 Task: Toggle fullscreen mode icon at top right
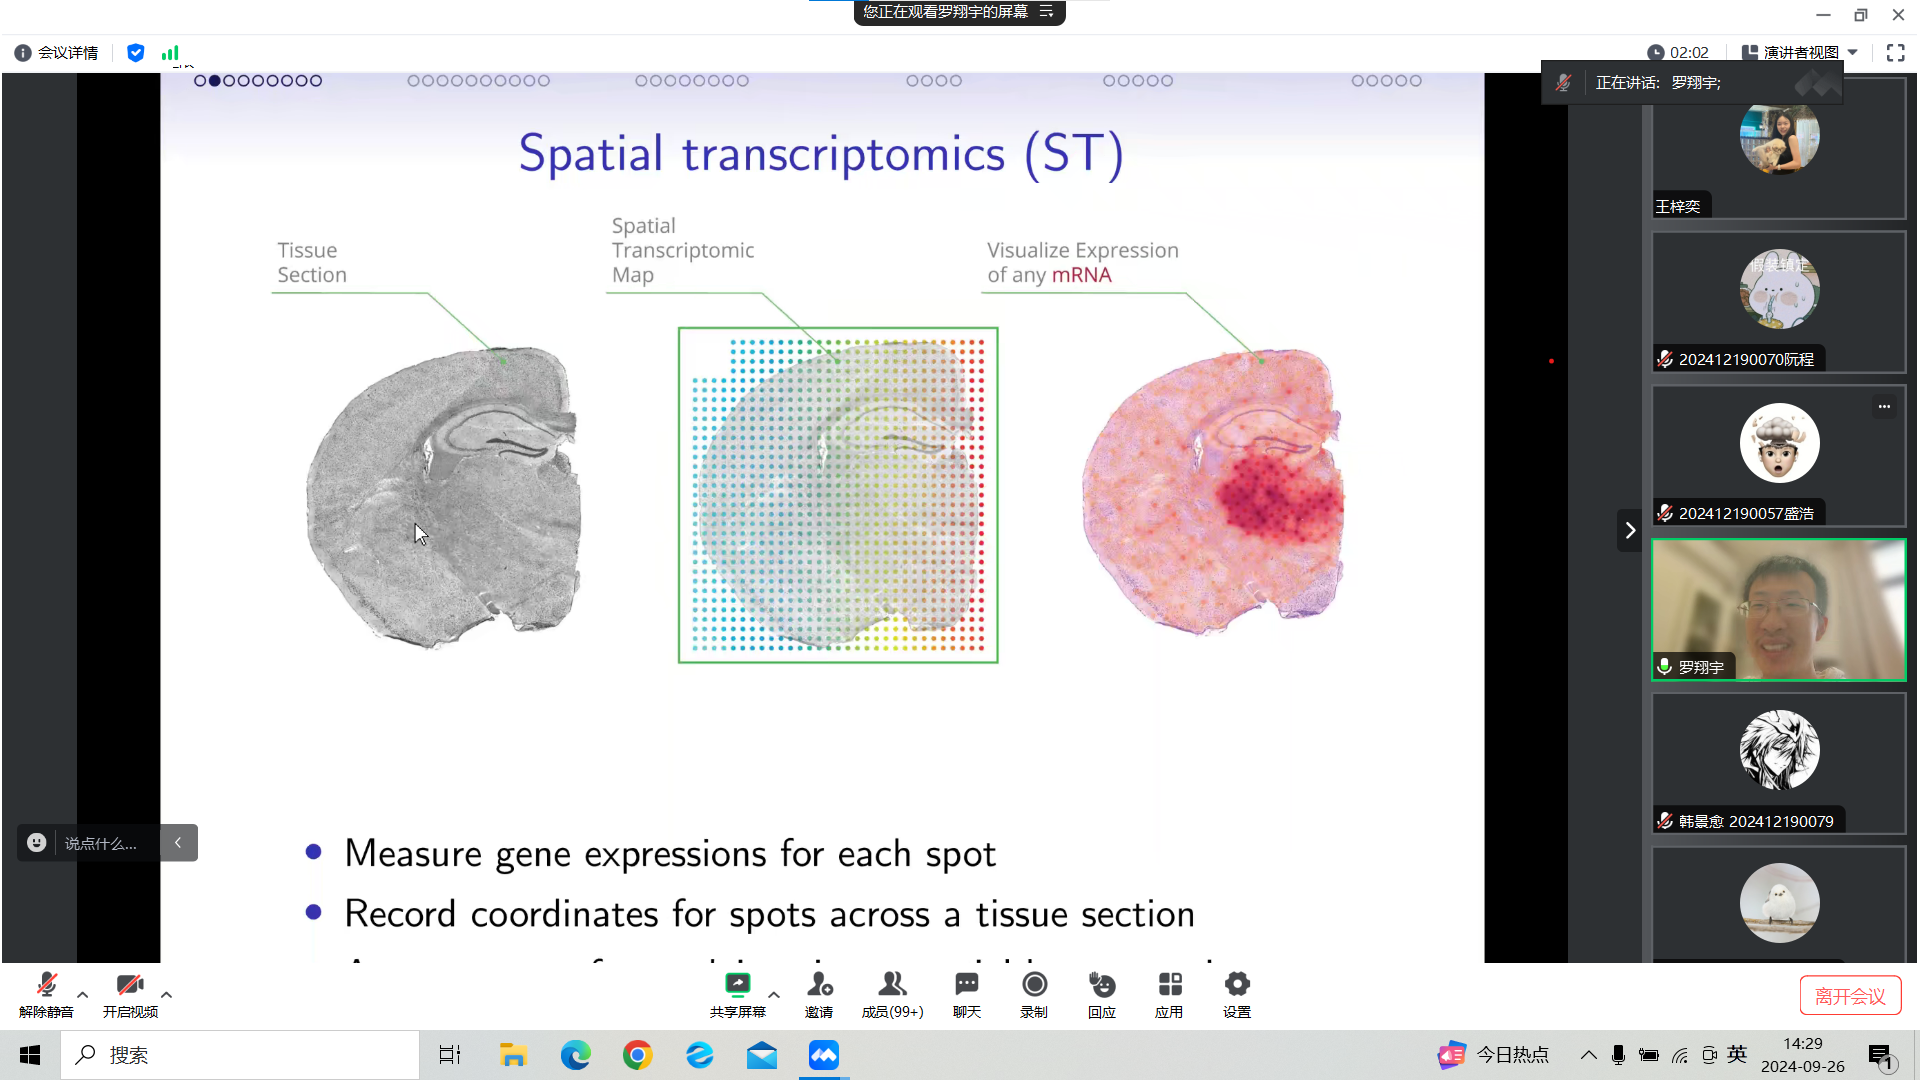pyautogui.click(x=1895, y=53)
